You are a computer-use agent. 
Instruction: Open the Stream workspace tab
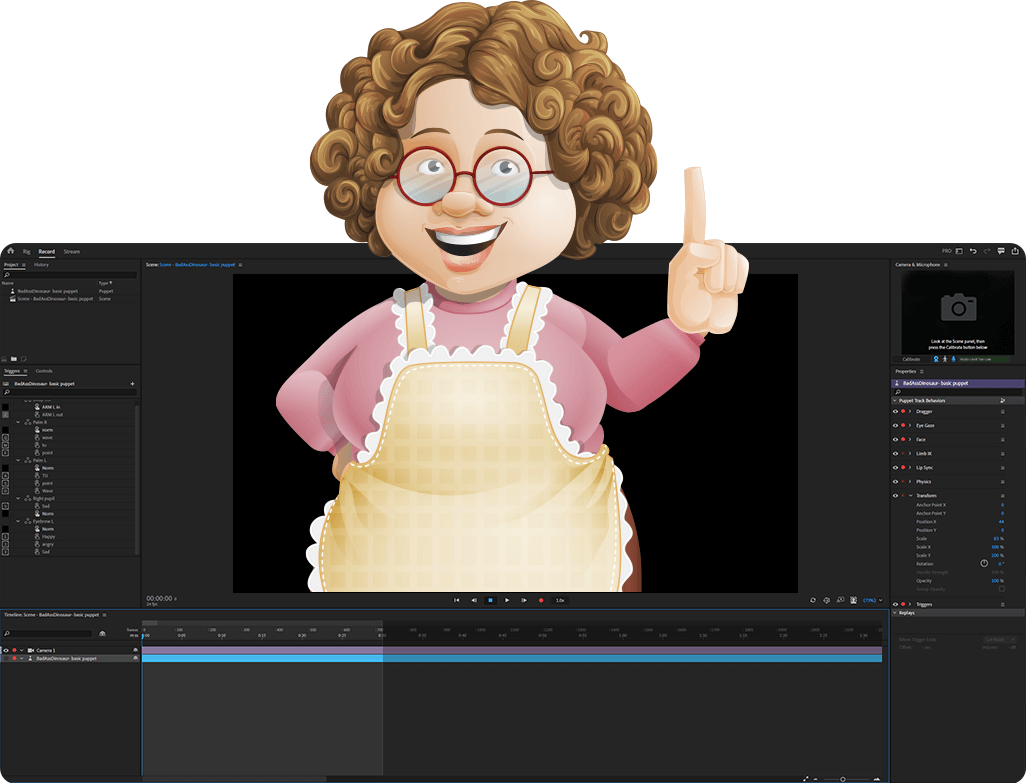pos(71,251)
